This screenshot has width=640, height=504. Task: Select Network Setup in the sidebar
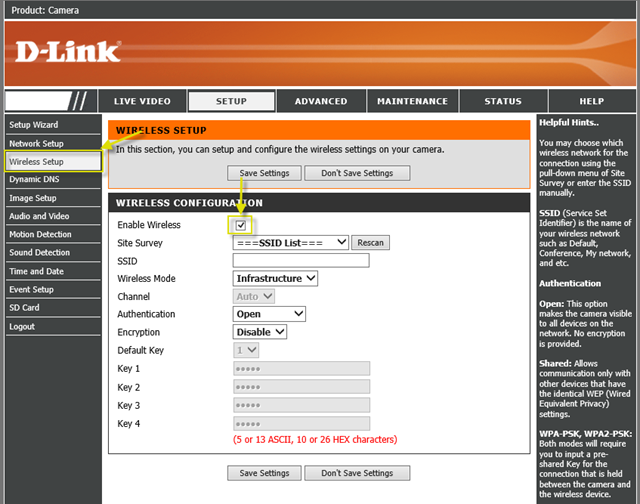pos(36,143)
